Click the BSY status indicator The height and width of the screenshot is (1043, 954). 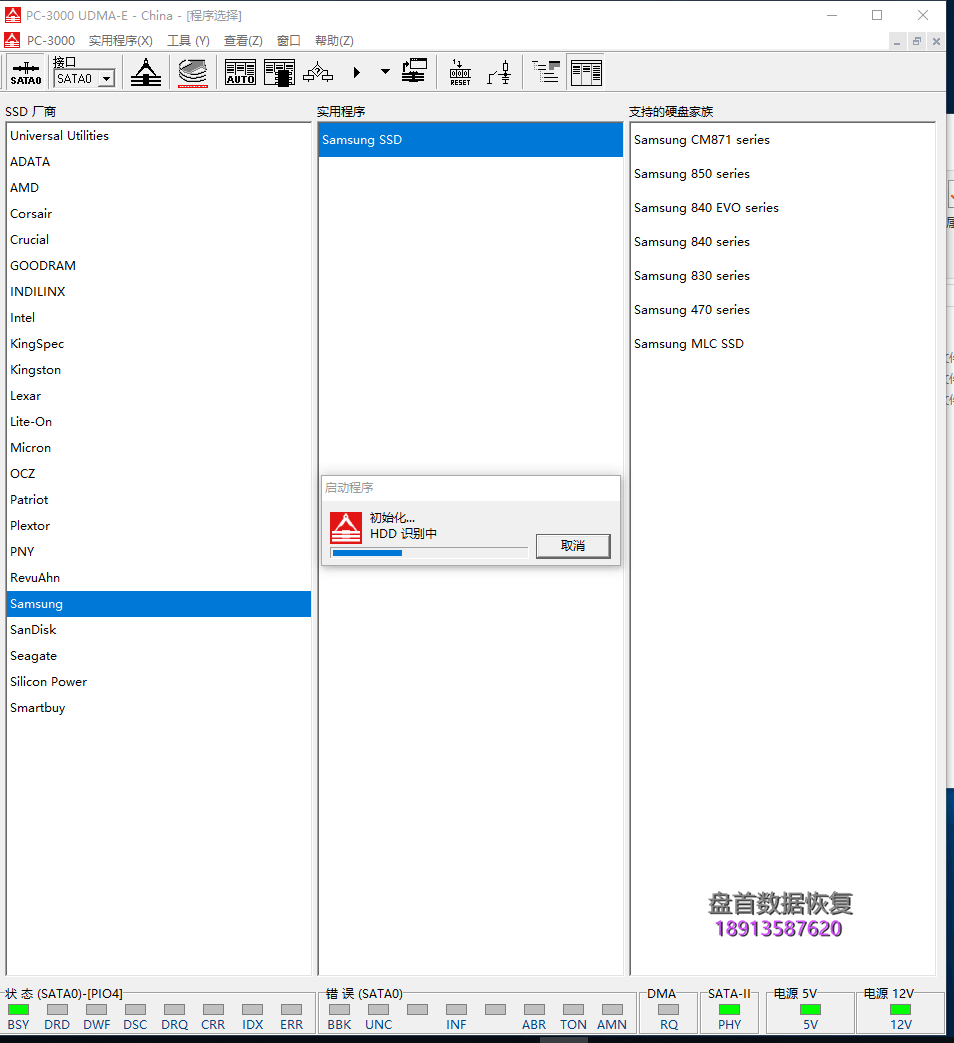coord(19,1010)
